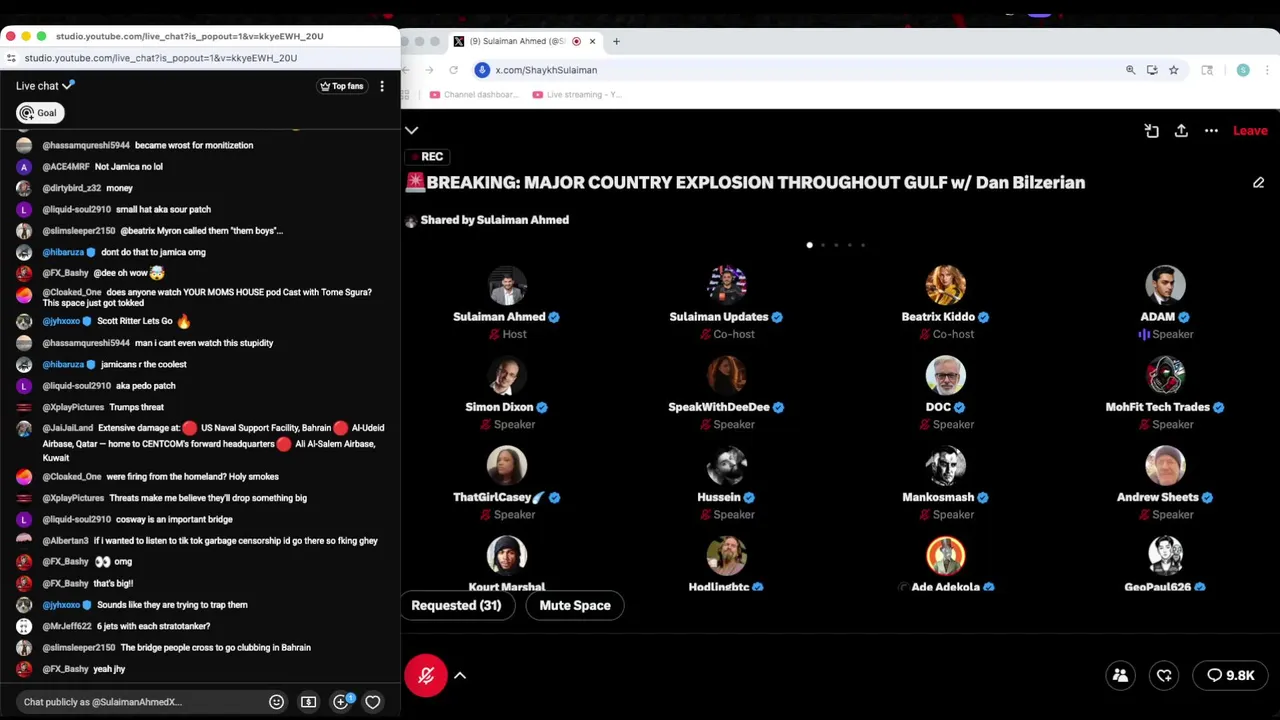1280x720 pixels.
Task: Open the Space more options ellipsis
Action: tap(1211, 131)
